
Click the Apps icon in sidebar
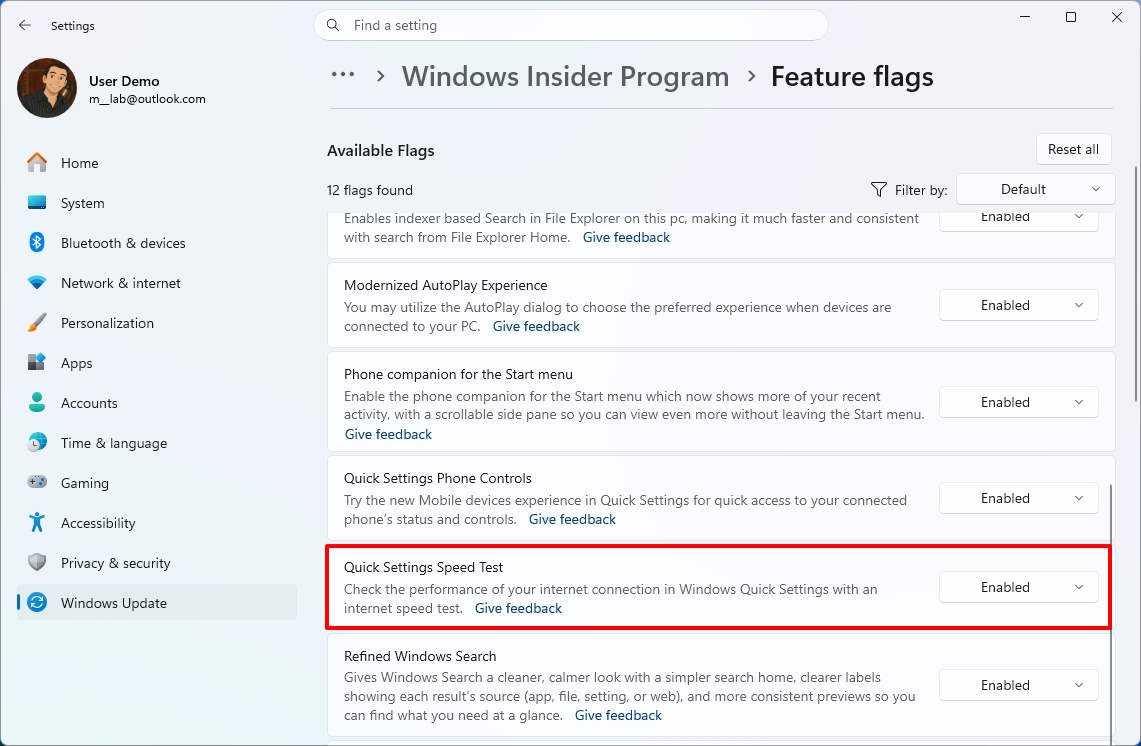click(37, 362)
